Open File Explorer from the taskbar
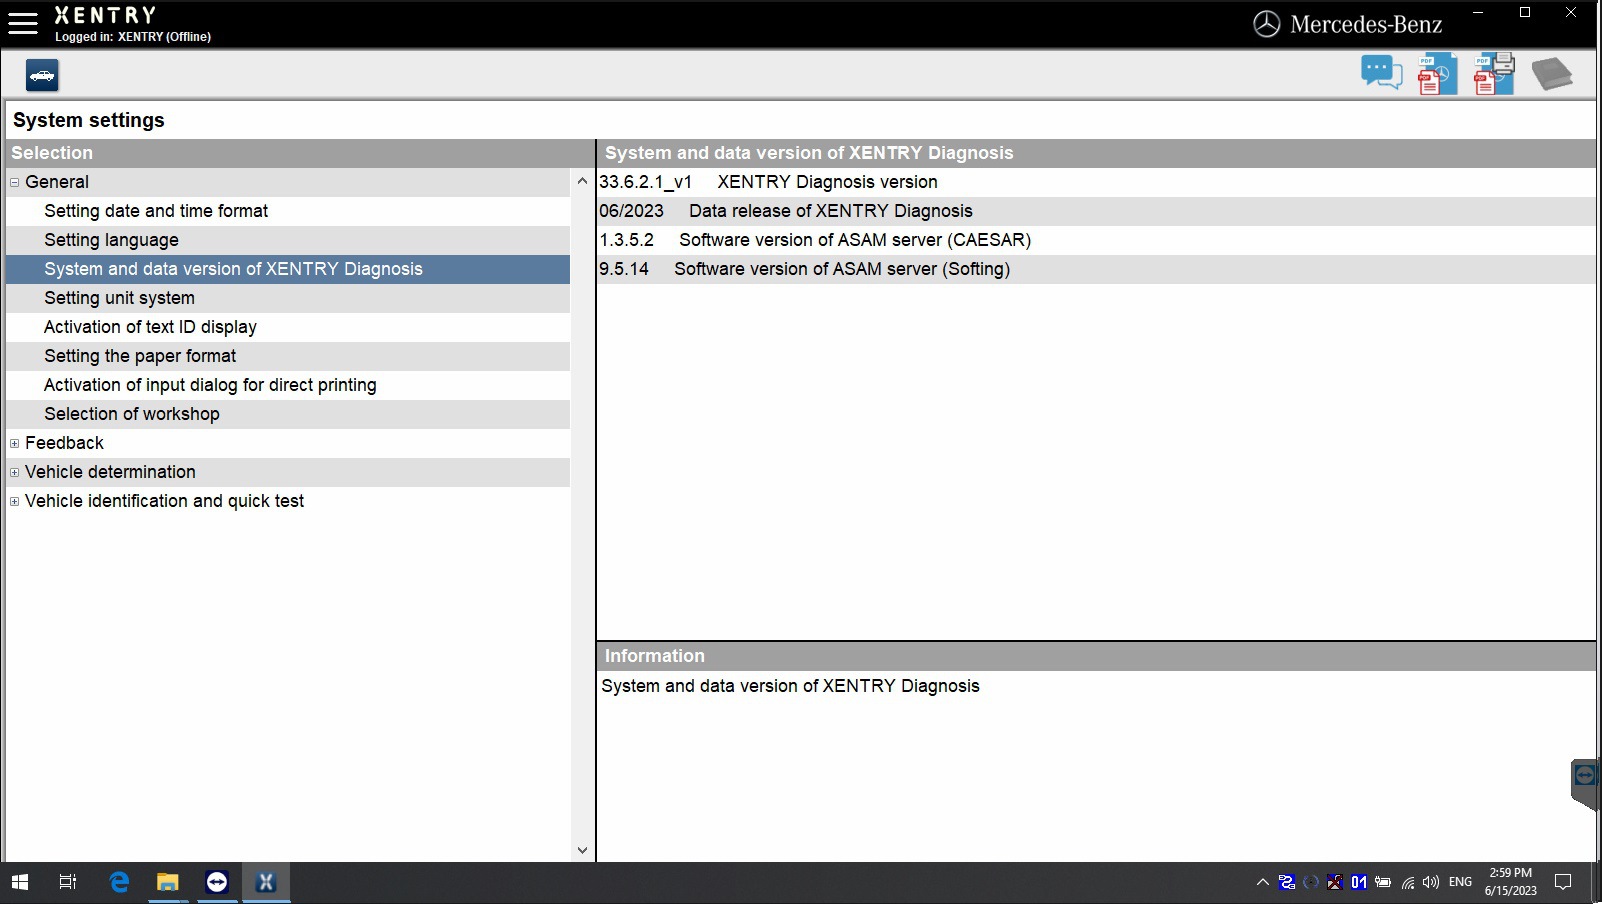The image size is (1602, 904). (168, 882)
